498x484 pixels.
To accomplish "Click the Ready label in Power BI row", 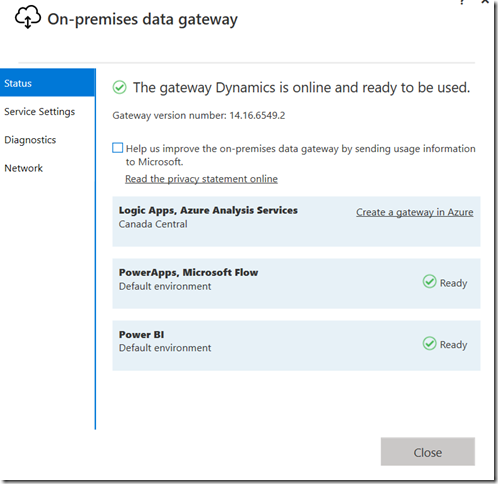I will tap(453, 345).
